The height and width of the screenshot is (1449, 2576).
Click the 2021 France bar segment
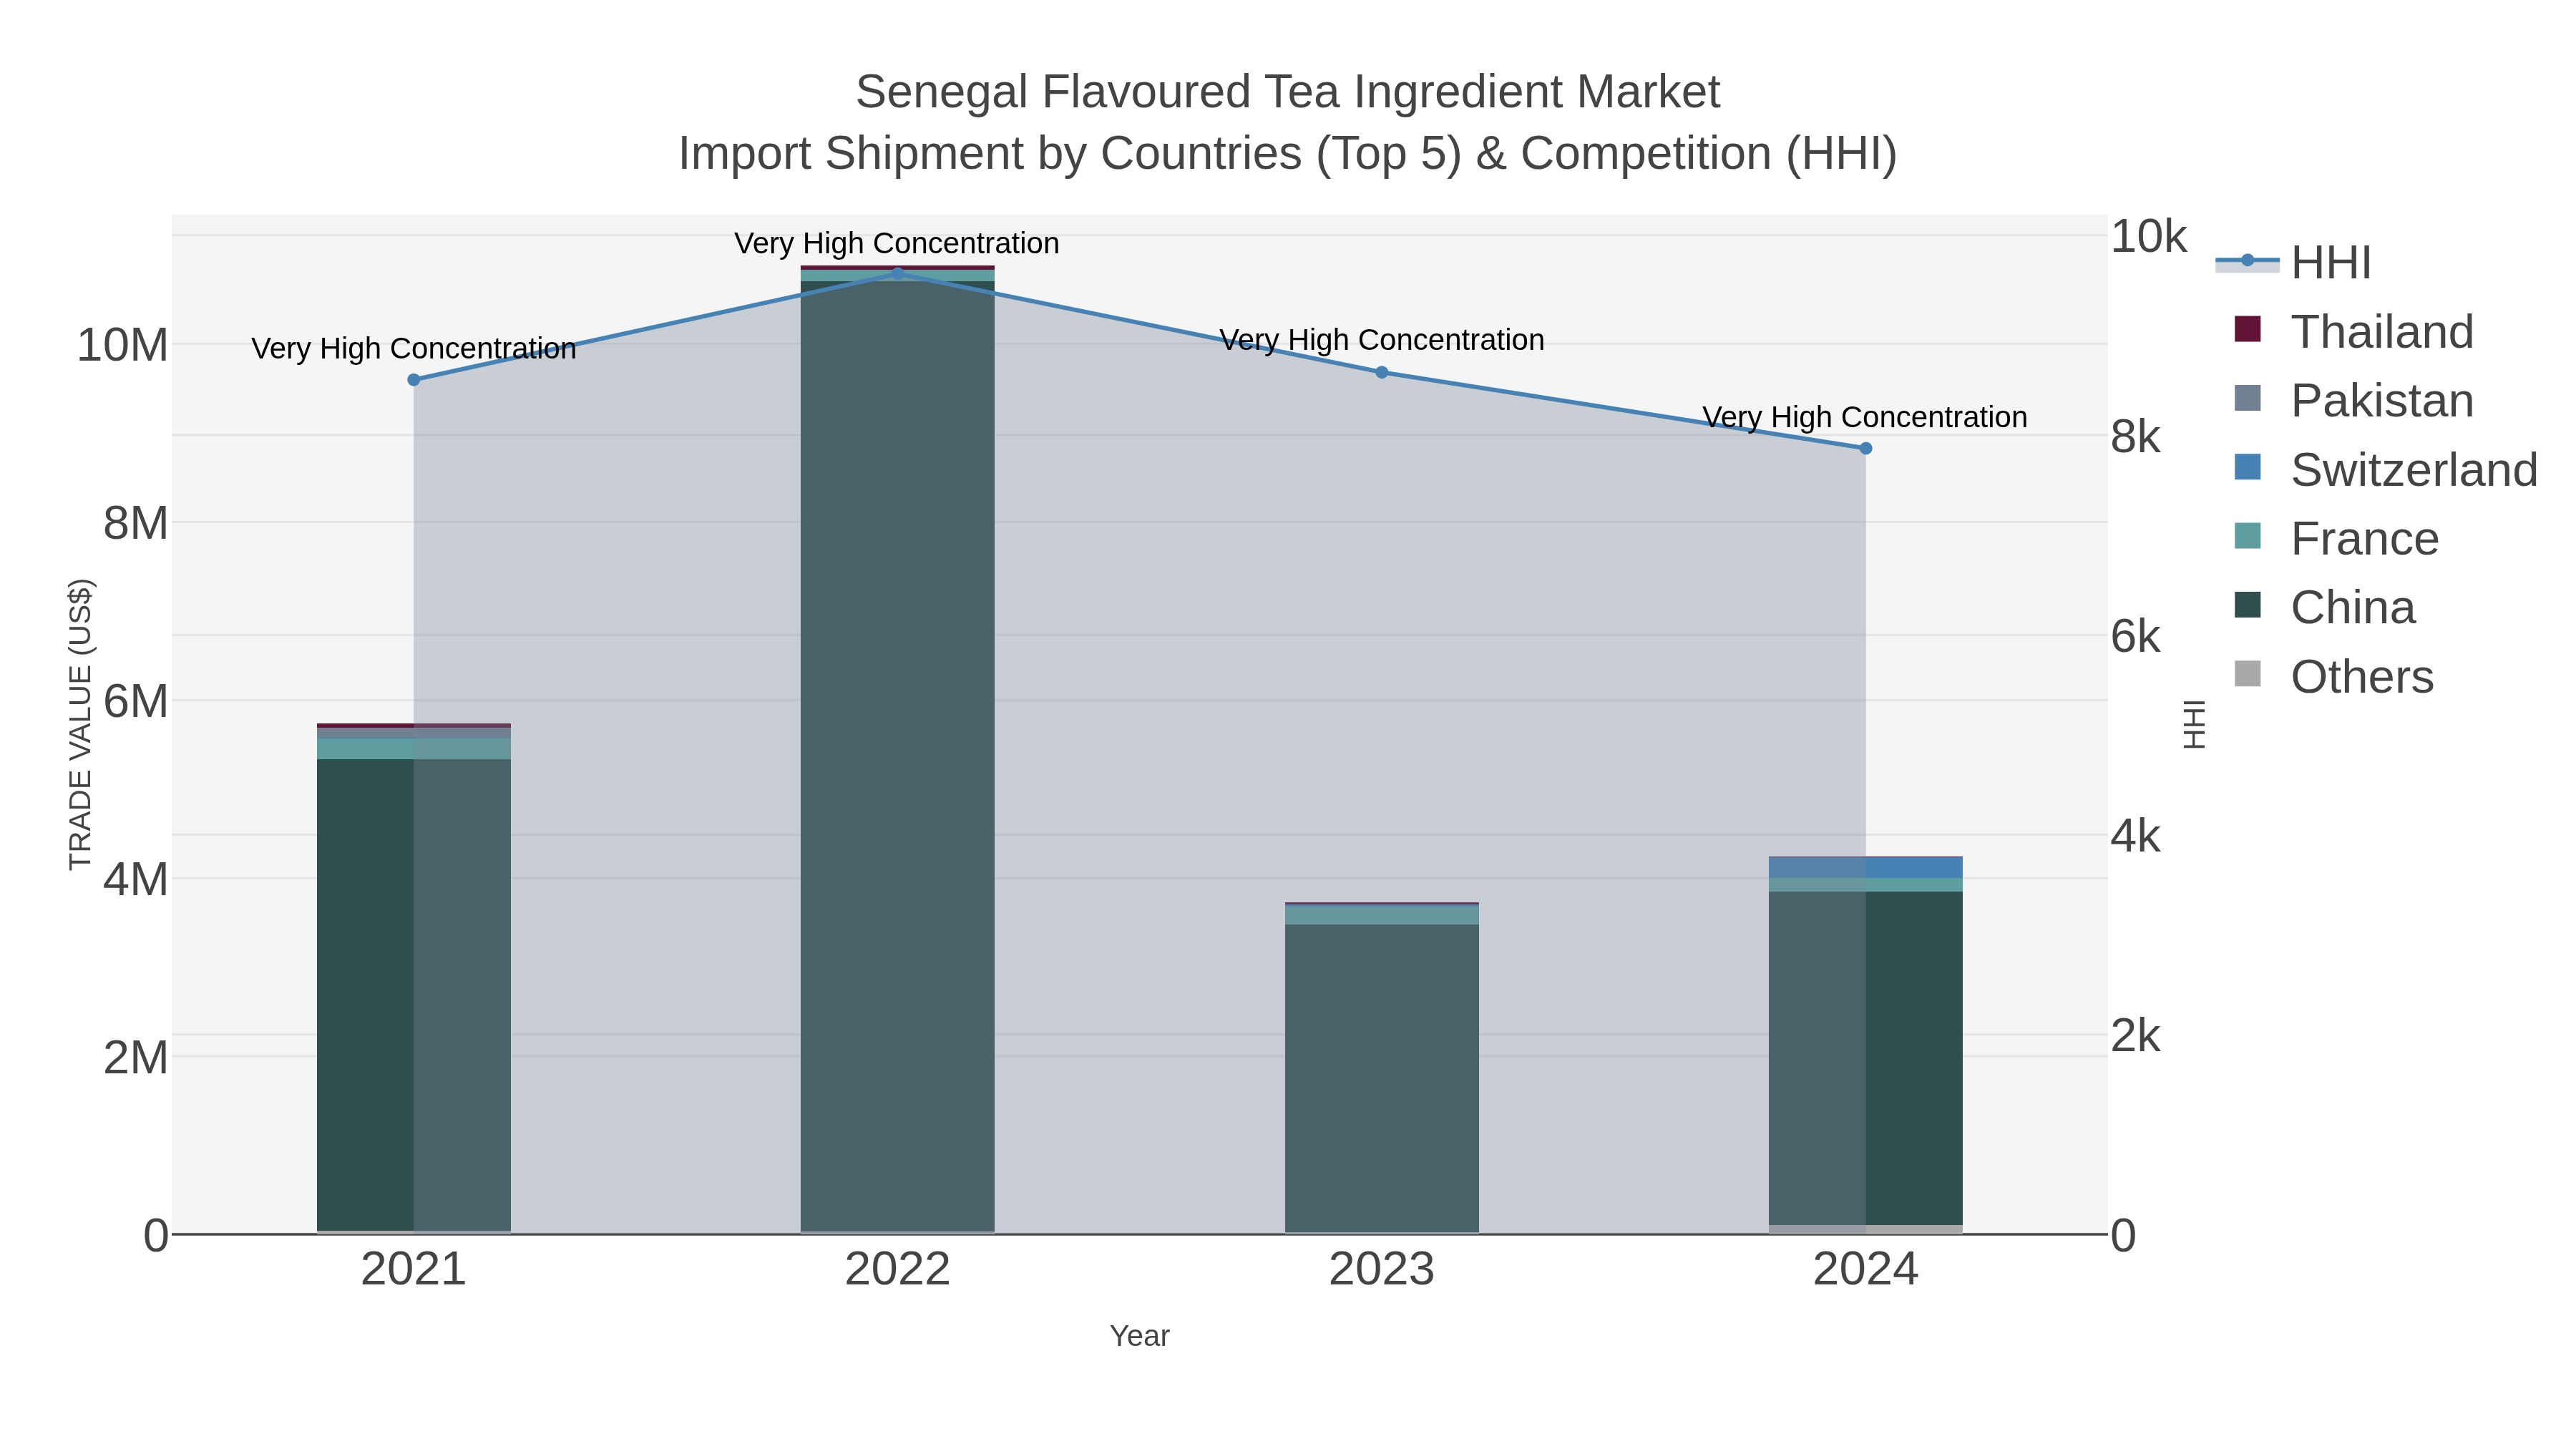(x=414, y=749)
